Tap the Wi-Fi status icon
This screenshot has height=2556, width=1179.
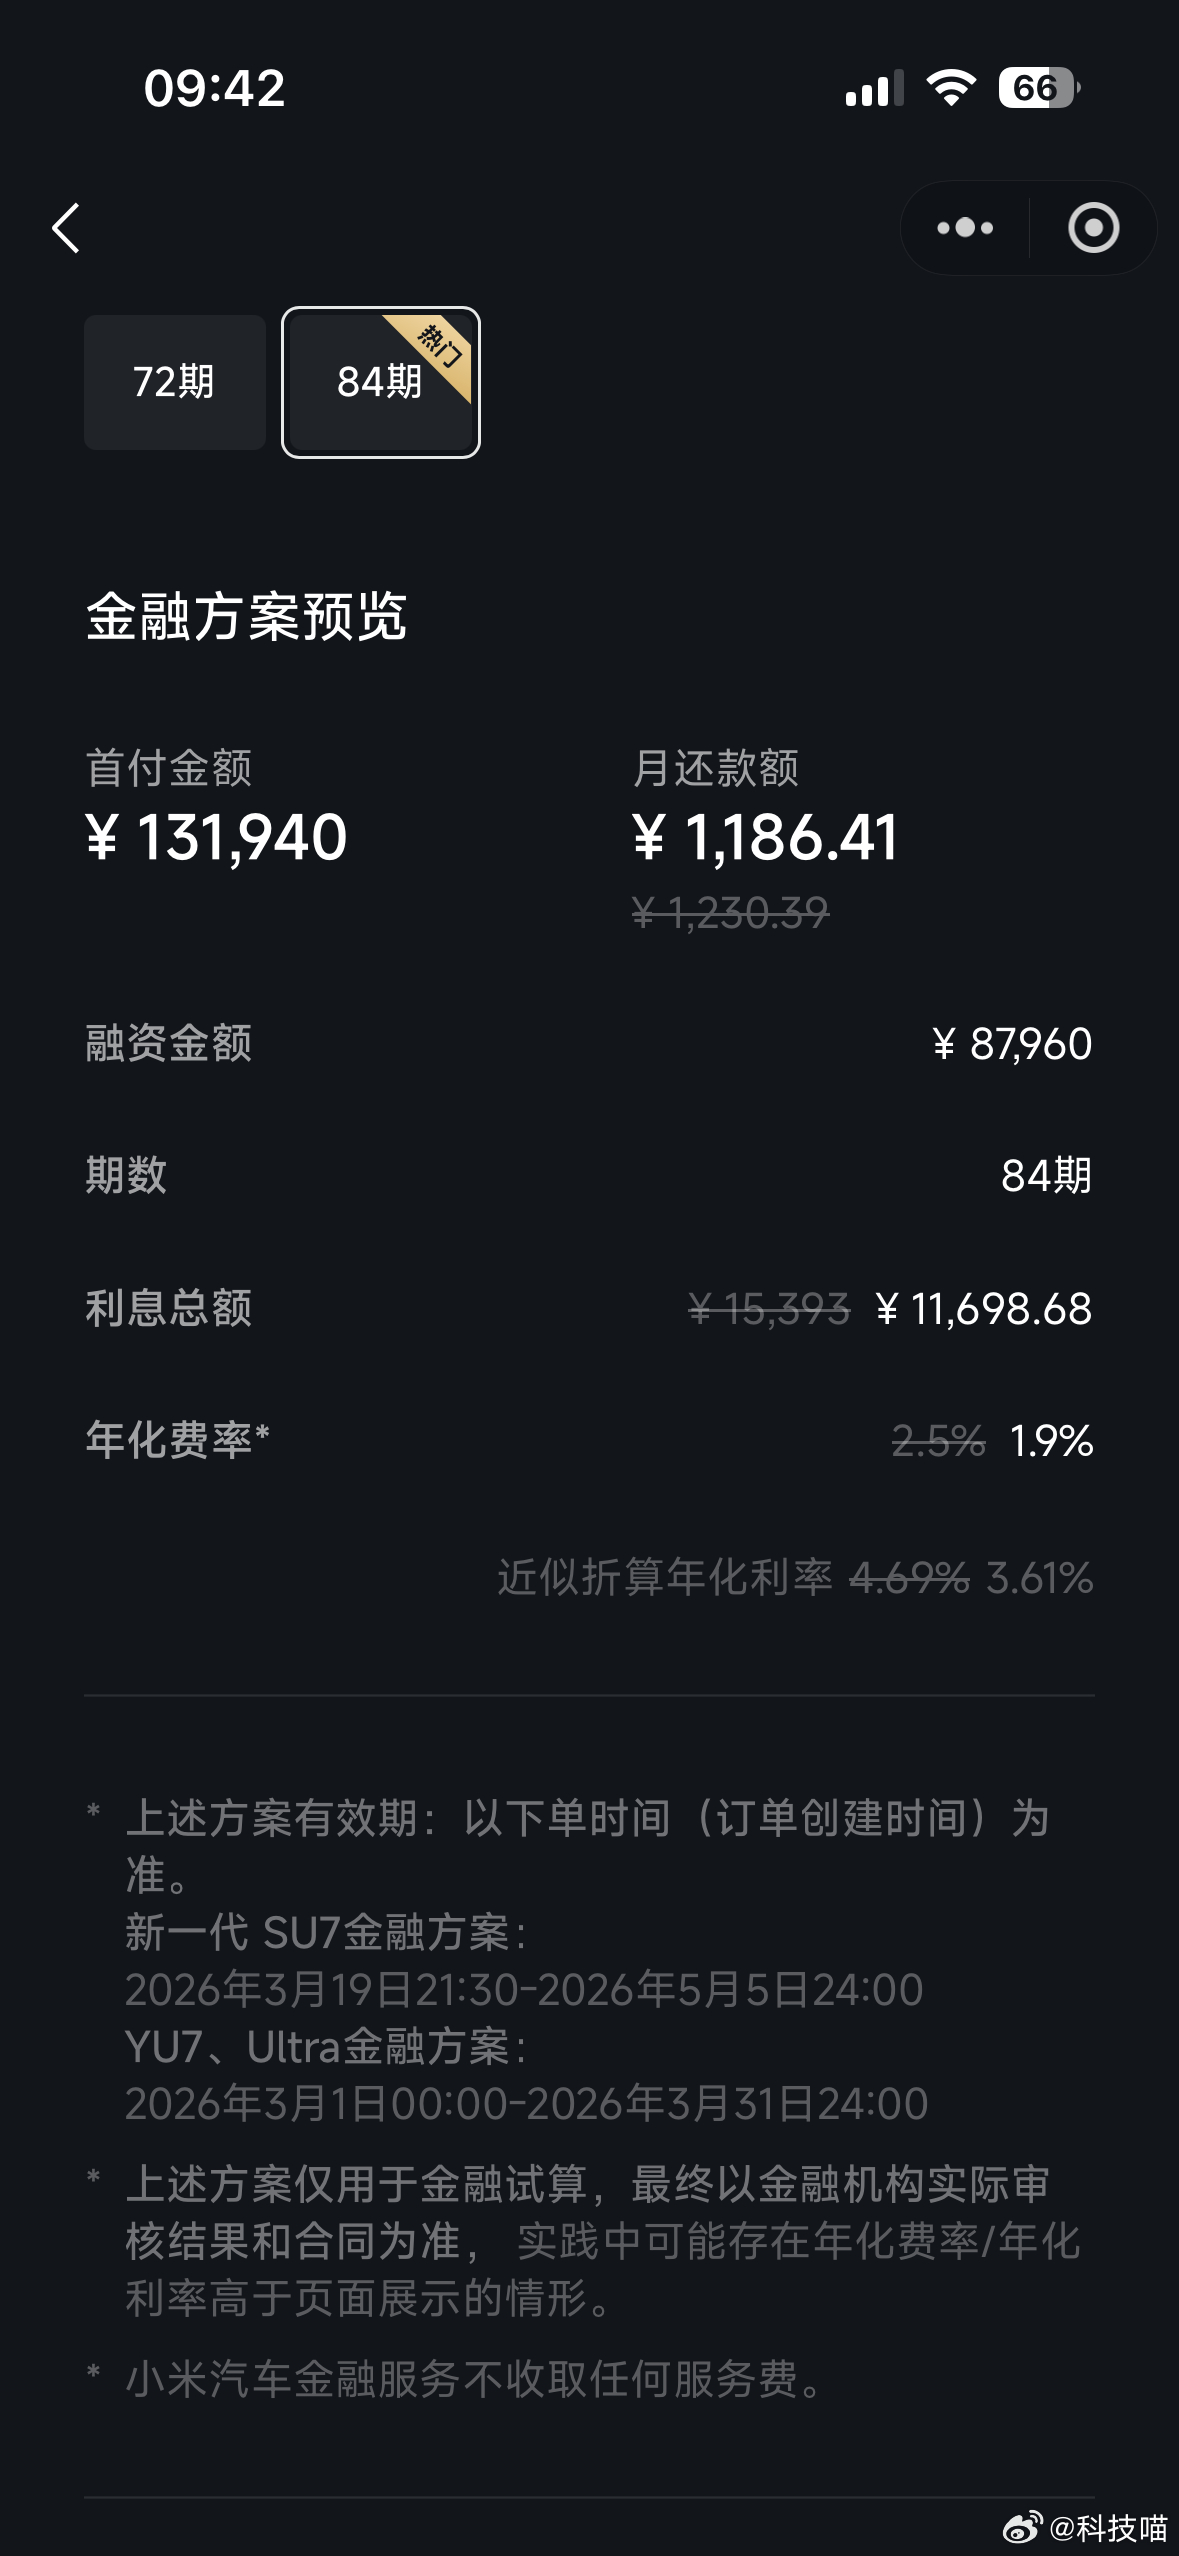click(951, 88)
